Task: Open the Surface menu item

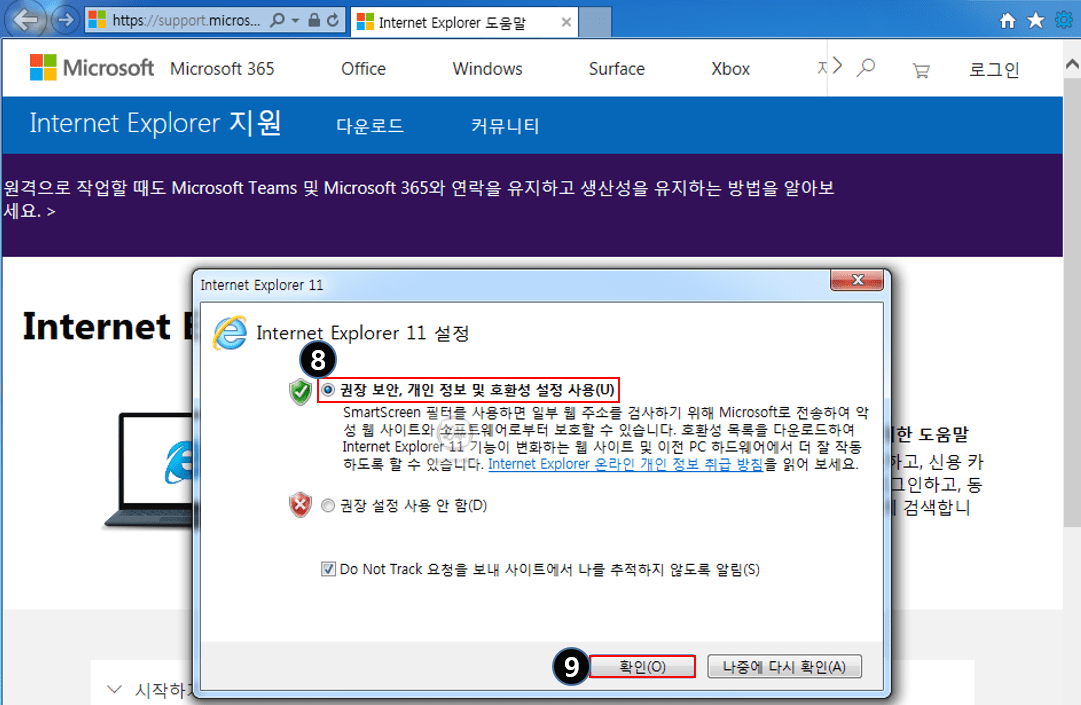Action: (x=616, y=69)
